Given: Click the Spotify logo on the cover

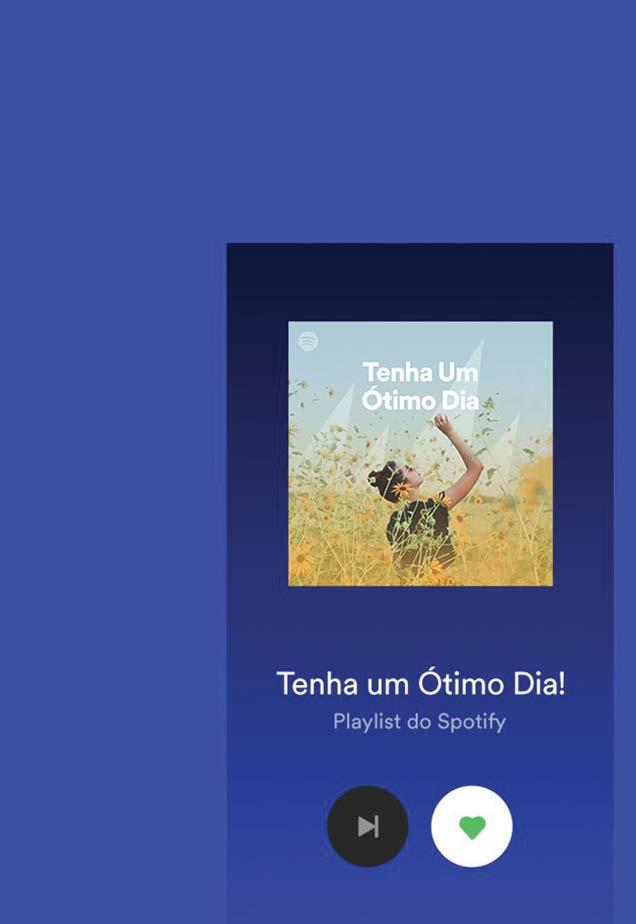Looking at the screenshot, I should point(308,341).
